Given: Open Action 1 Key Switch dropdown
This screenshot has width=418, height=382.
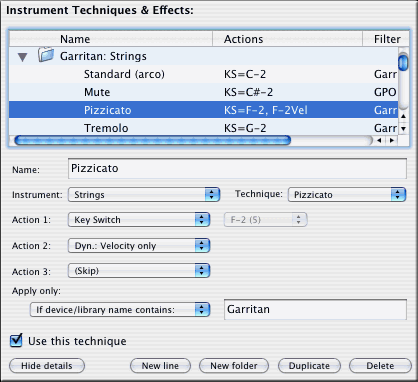Looking at the screenshot, I should pos(139,220).
